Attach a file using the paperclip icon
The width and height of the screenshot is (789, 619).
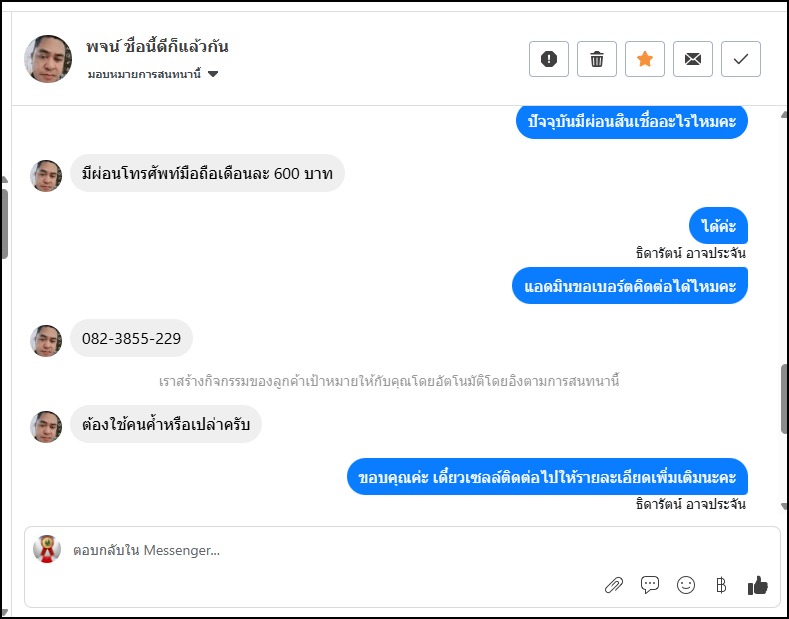coord(614,585)
